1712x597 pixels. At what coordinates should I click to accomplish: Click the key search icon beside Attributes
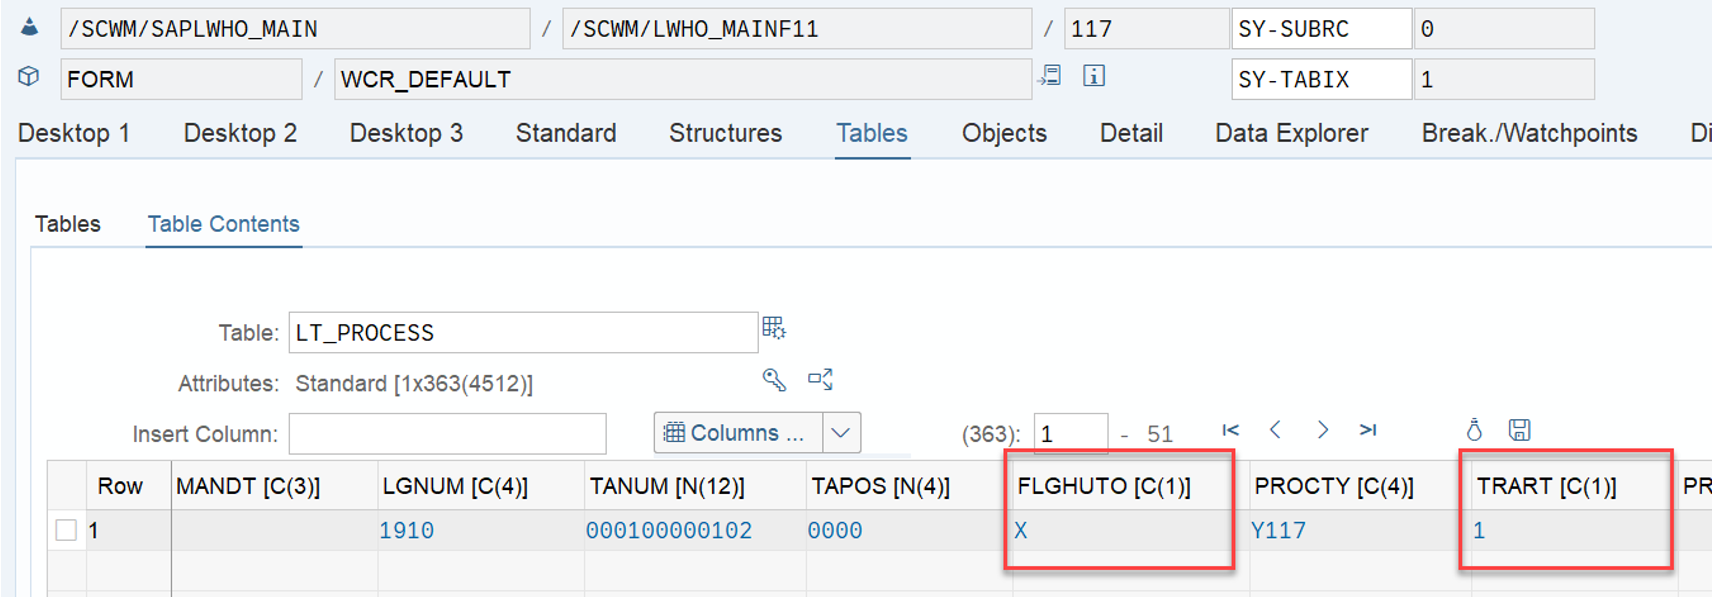pyautogui.click(x=774, y=380)
